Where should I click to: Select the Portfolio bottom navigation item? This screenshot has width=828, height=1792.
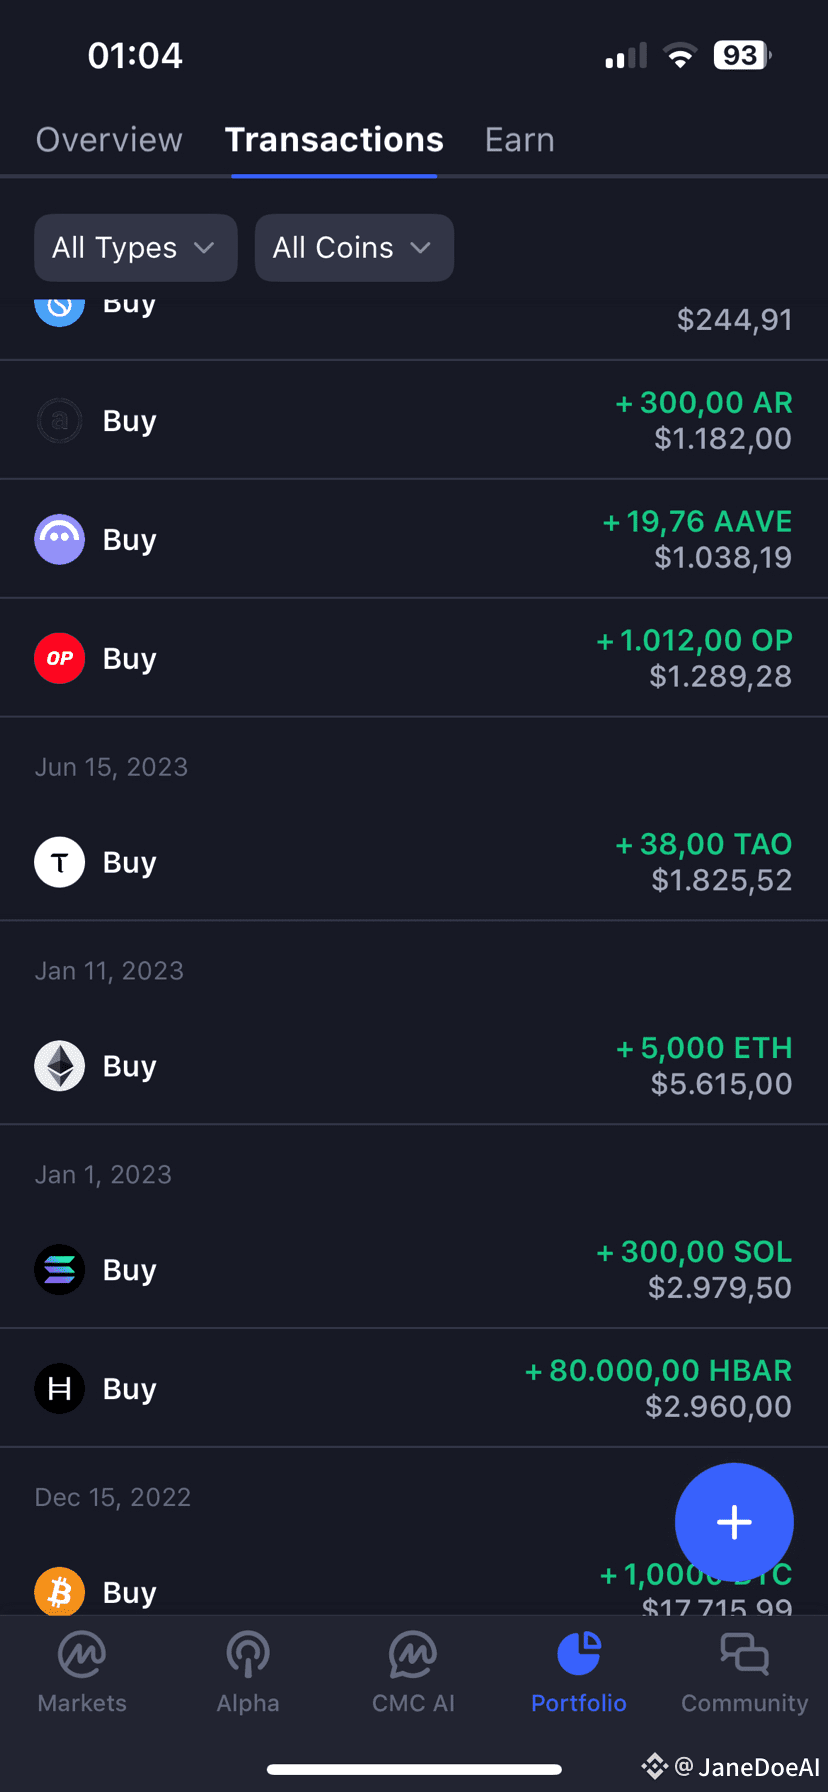tap(579, 1672)
